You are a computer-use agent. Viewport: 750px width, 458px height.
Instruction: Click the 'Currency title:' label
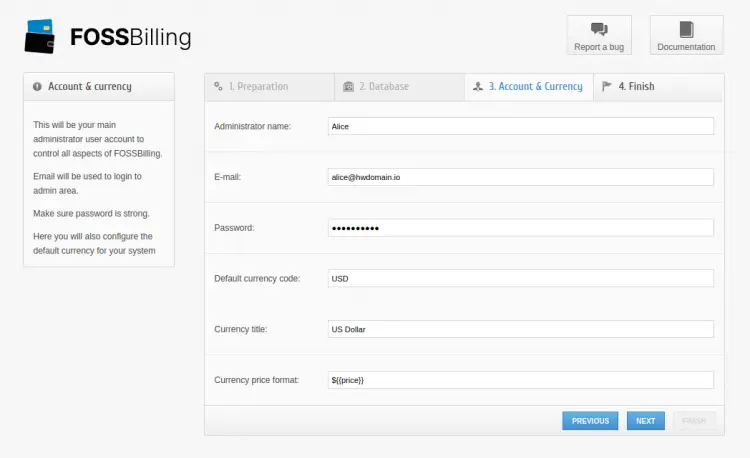(241, 329)
